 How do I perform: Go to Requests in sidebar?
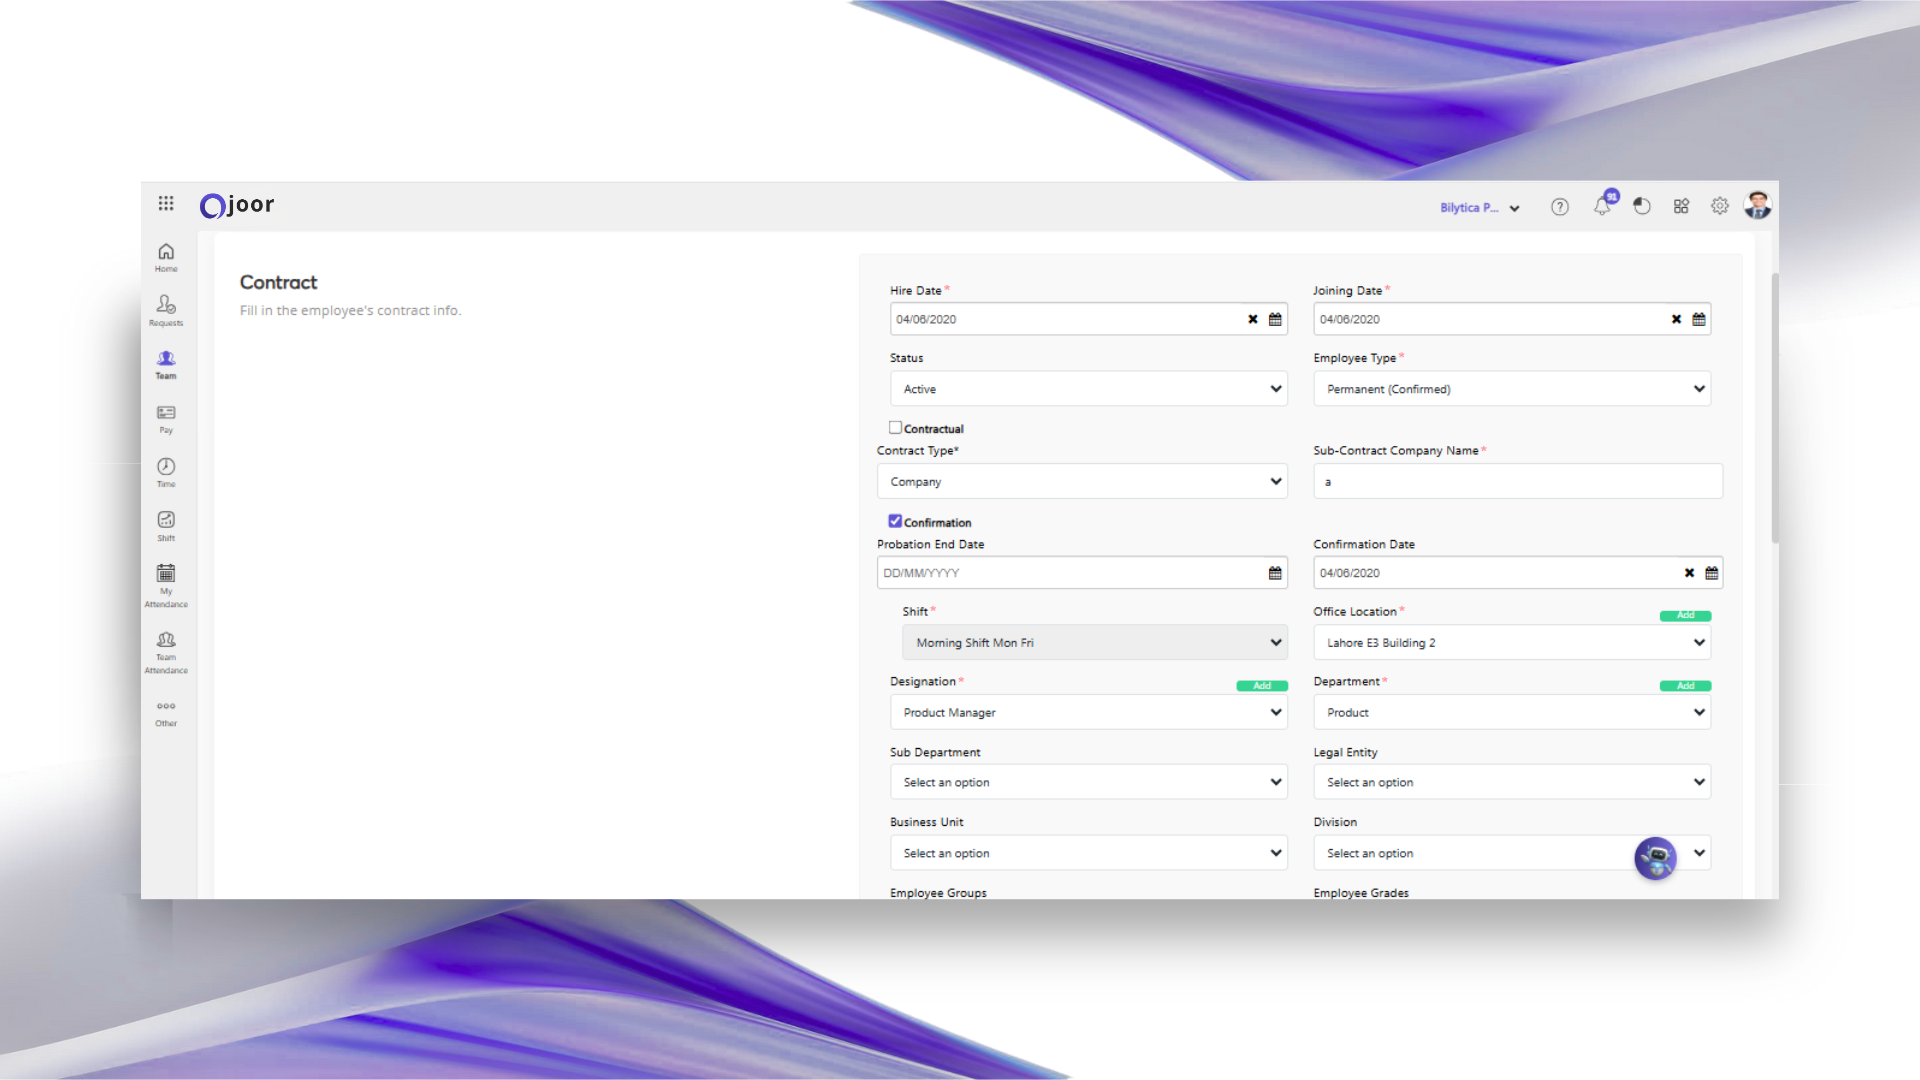(166, 310)
